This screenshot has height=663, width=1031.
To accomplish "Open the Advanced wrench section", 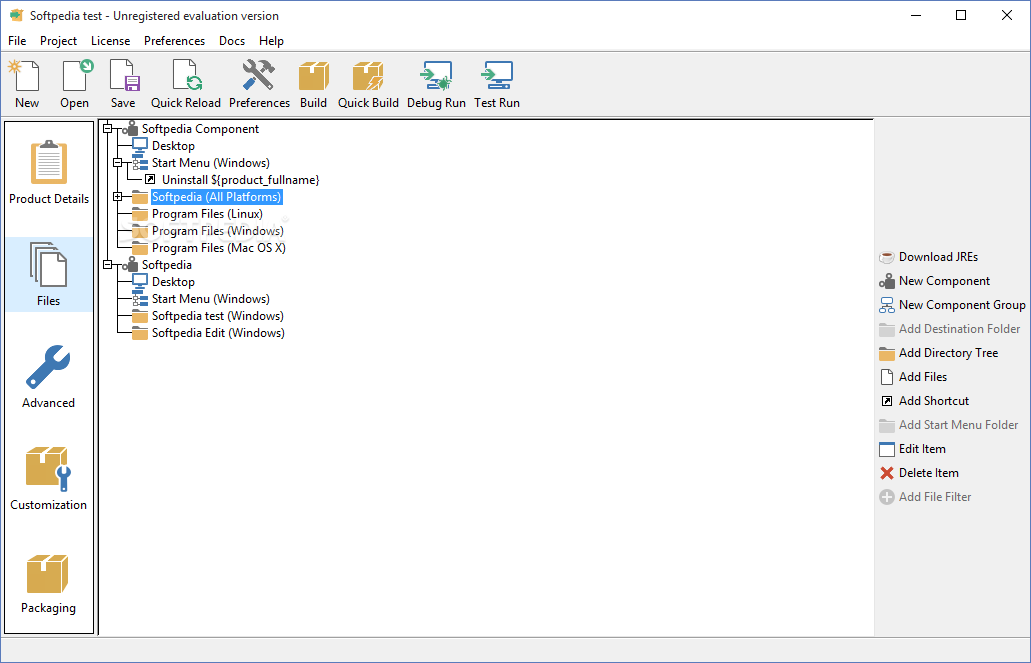I will tap(49, 376).
